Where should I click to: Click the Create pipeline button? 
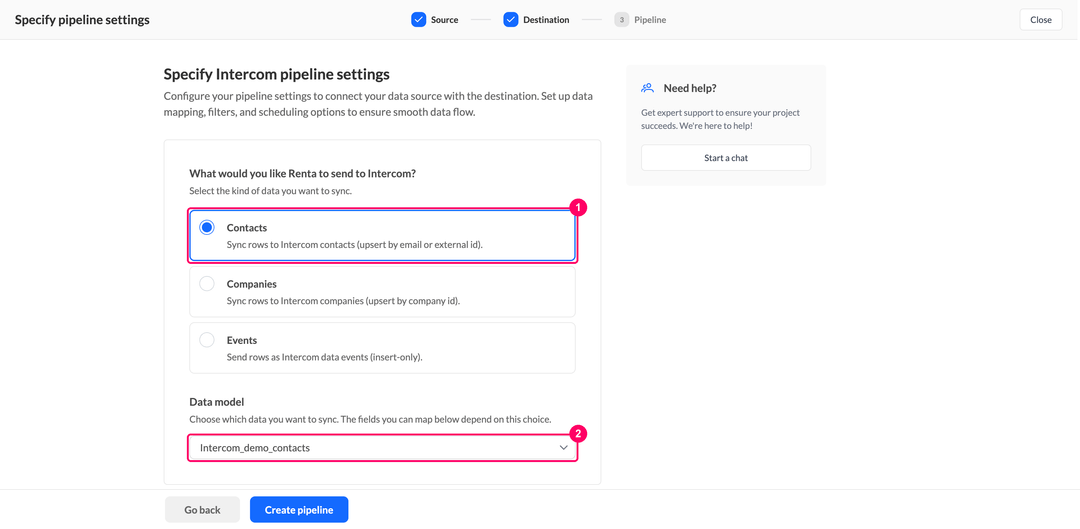click(x=299, y=510)
